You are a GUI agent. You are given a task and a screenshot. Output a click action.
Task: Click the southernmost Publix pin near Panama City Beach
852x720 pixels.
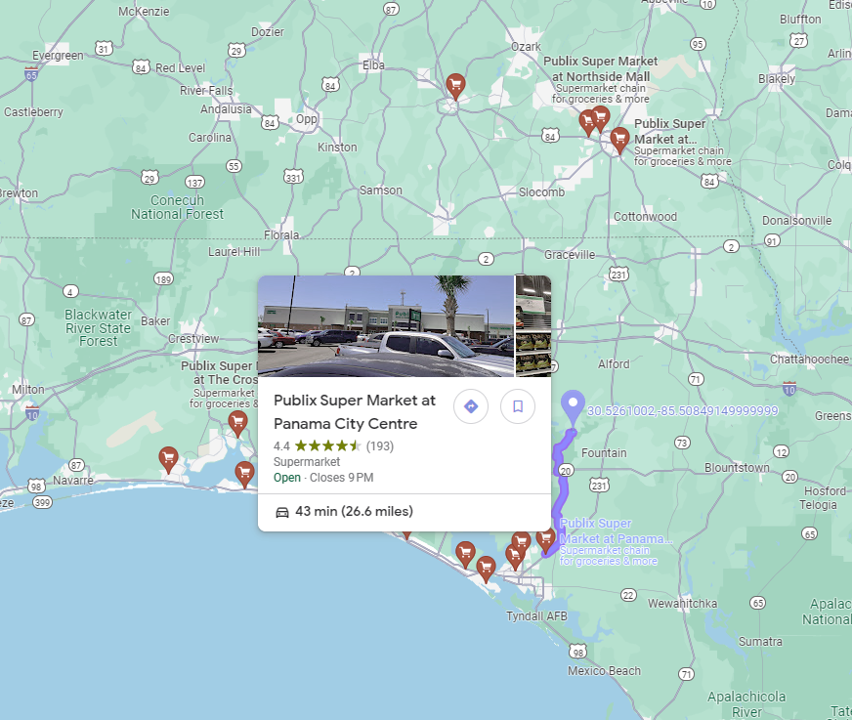click(x=486, y=569)
